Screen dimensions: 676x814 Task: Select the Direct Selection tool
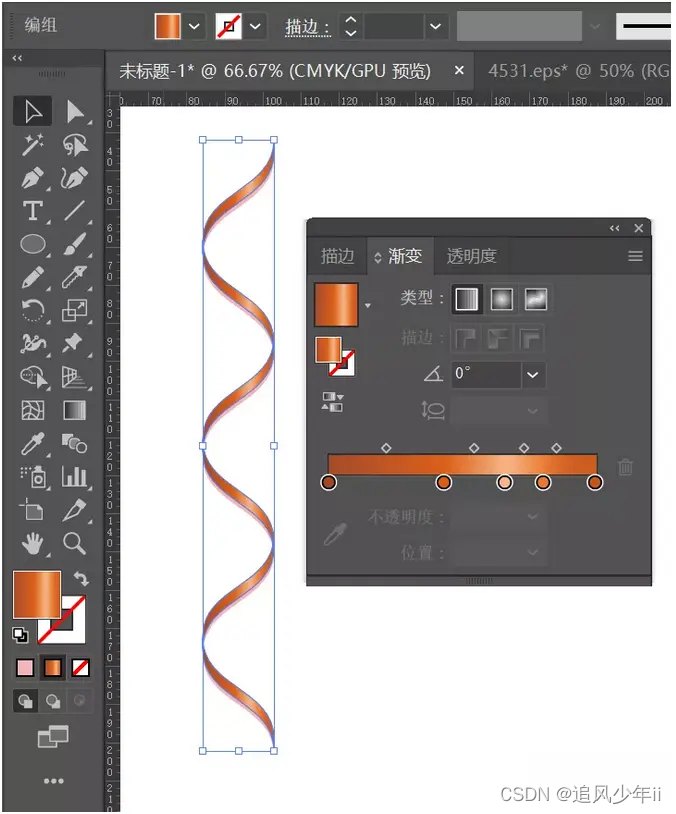tap(75, 111)
